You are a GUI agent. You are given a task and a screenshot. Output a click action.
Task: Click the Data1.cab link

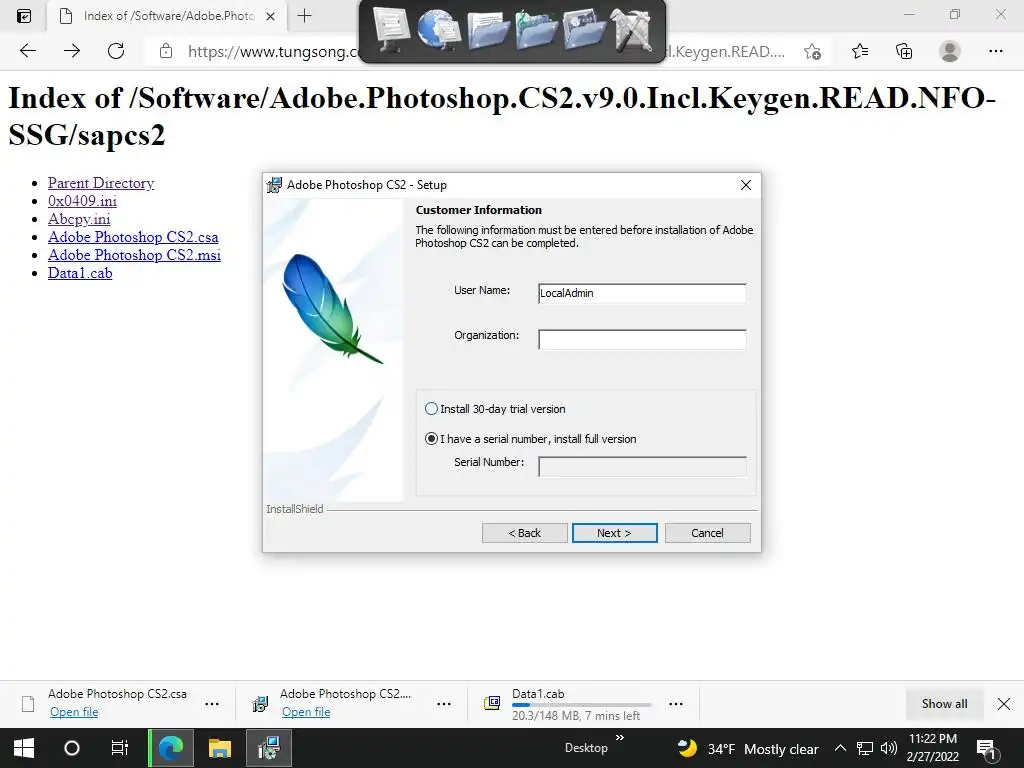pyautogui.click(x=80, y=273)
